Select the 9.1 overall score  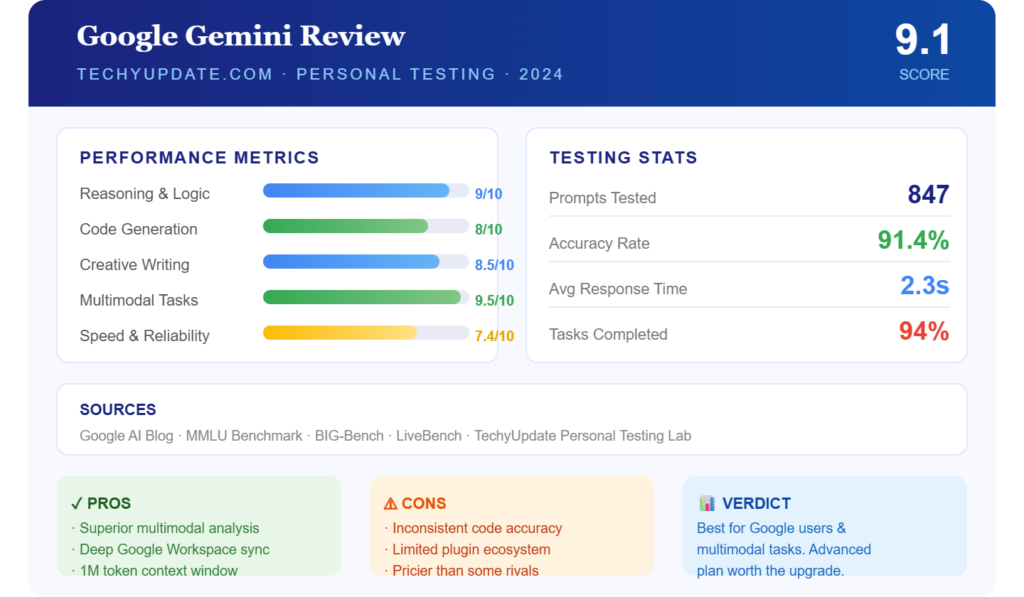922,40
